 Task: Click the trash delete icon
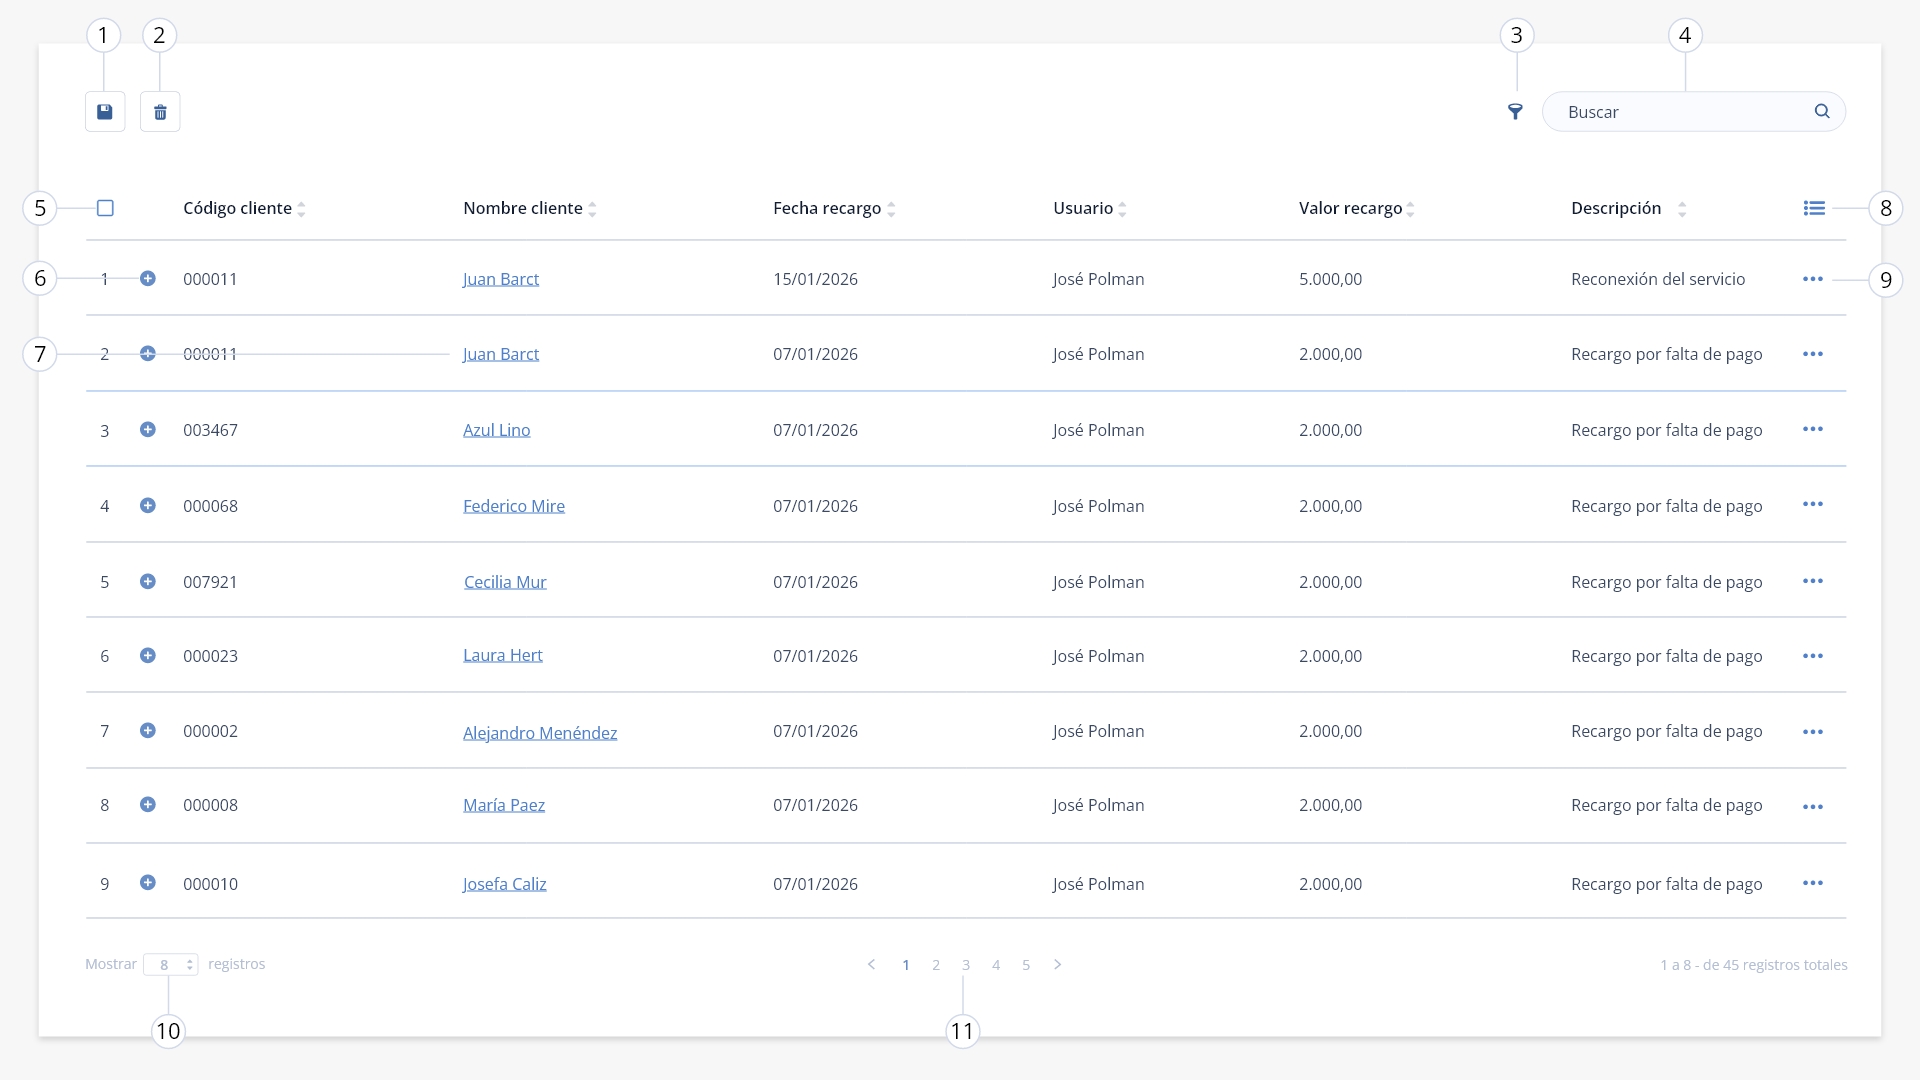(160, 112)
